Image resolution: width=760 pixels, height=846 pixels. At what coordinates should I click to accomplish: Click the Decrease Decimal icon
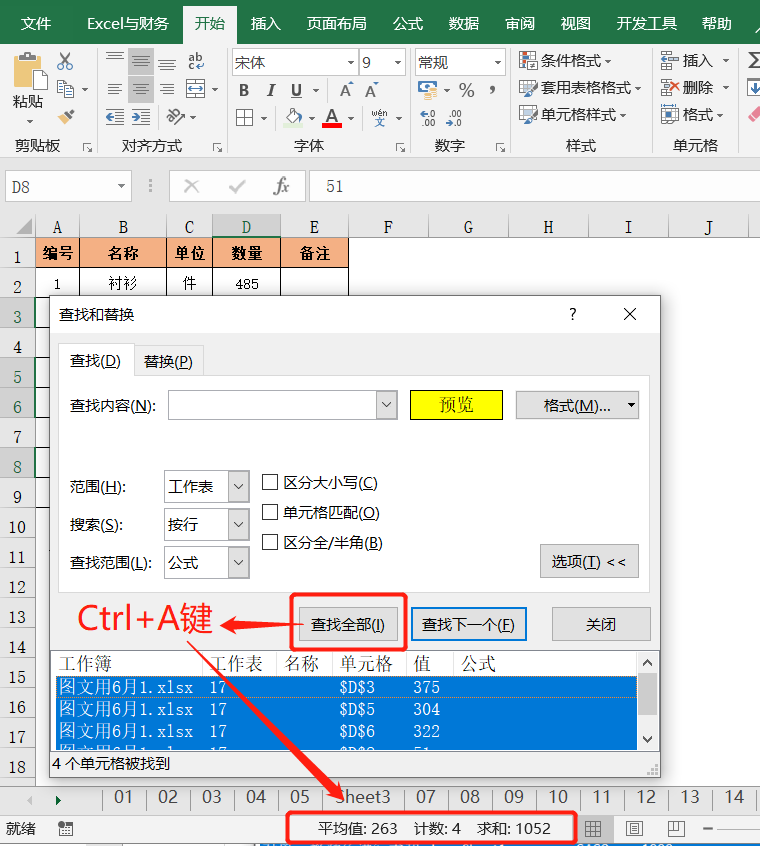pyautogui.click(x=454, y=118)
